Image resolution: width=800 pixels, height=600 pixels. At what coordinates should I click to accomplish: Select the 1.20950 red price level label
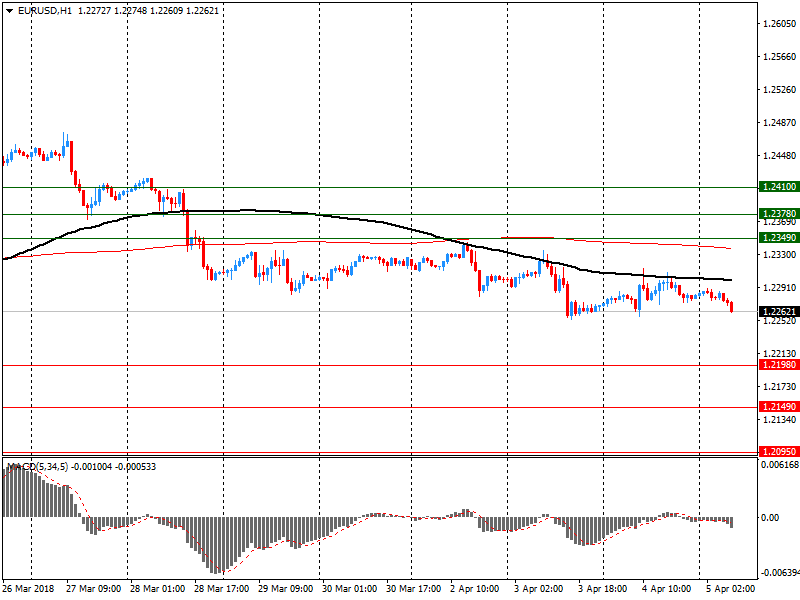(x=779, y=452)
